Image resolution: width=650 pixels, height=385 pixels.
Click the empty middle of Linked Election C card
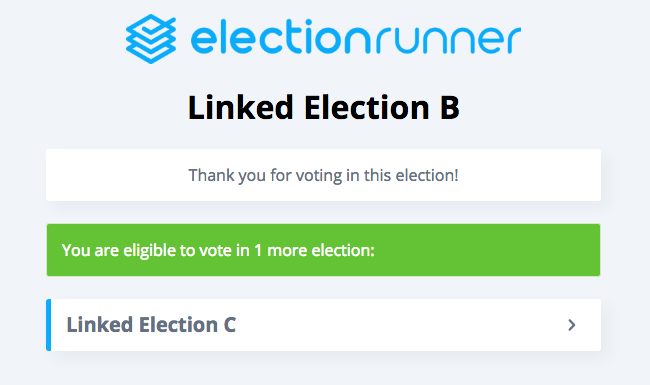click(x=398, y=325)
